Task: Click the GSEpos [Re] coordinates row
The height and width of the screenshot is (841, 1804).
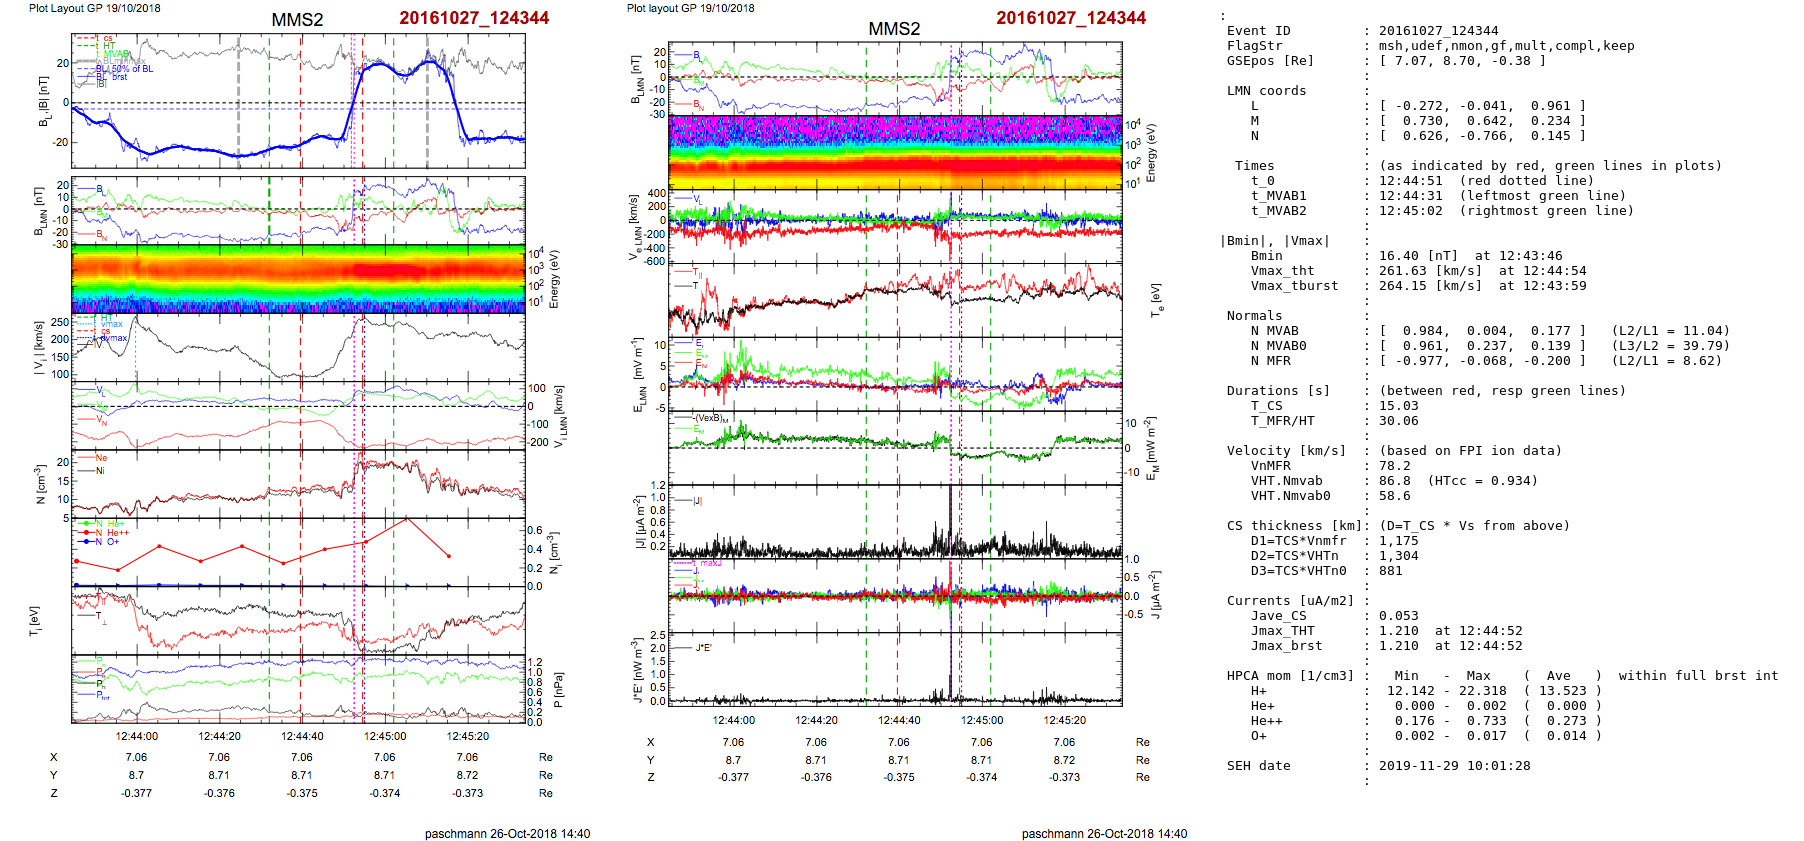Action: (1462, 61)
